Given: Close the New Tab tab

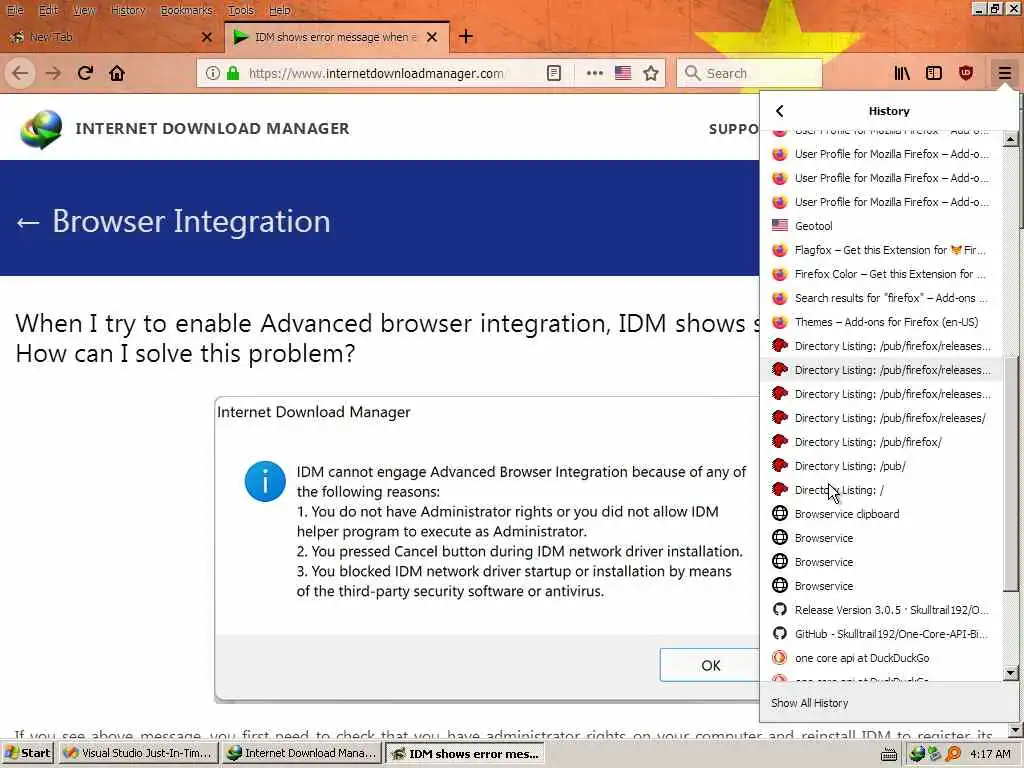Looking at the screenshot, I should pyautogui.click(x=207, y=37).
